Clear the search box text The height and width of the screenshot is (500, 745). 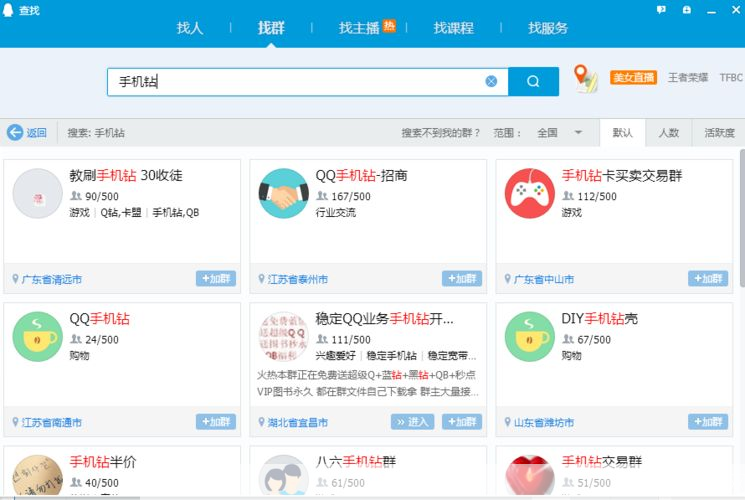491,82
